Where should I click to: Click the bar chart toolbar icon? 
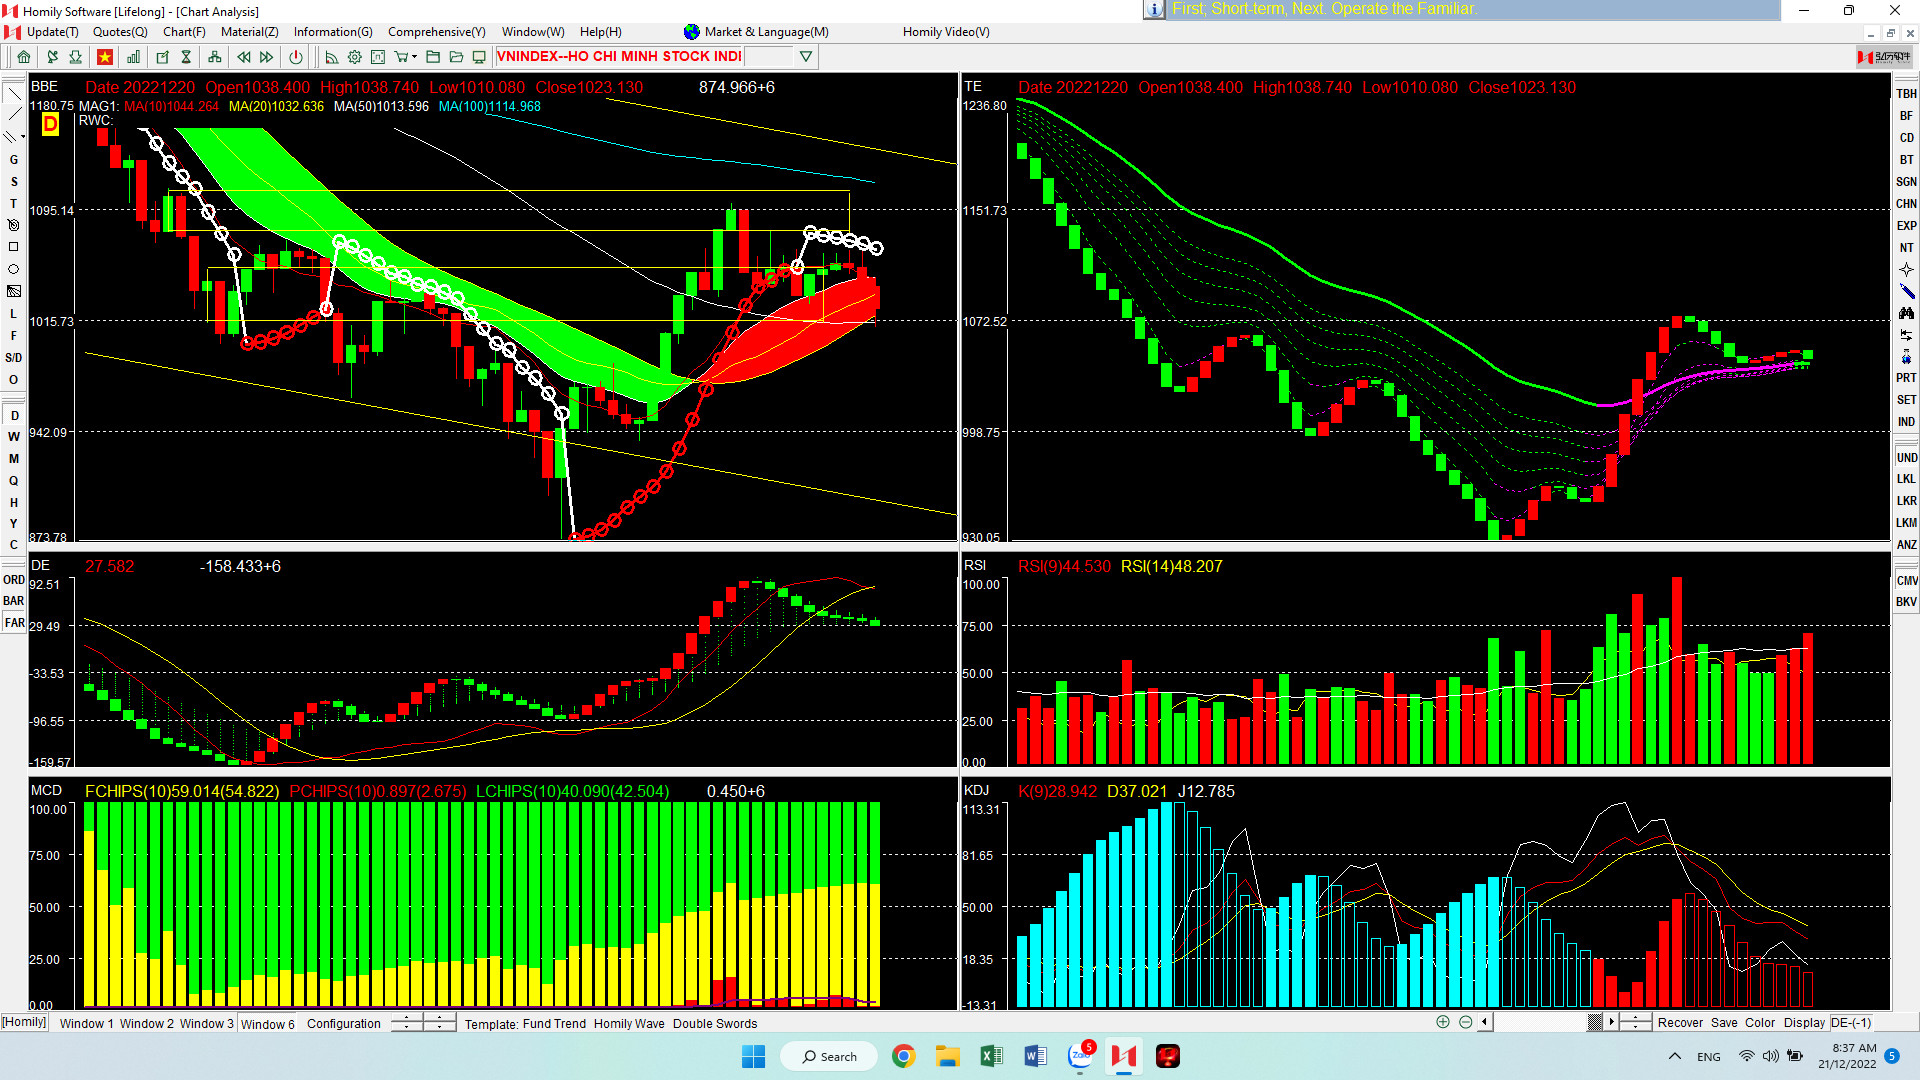pyautogui.click(x=133, y=57)
